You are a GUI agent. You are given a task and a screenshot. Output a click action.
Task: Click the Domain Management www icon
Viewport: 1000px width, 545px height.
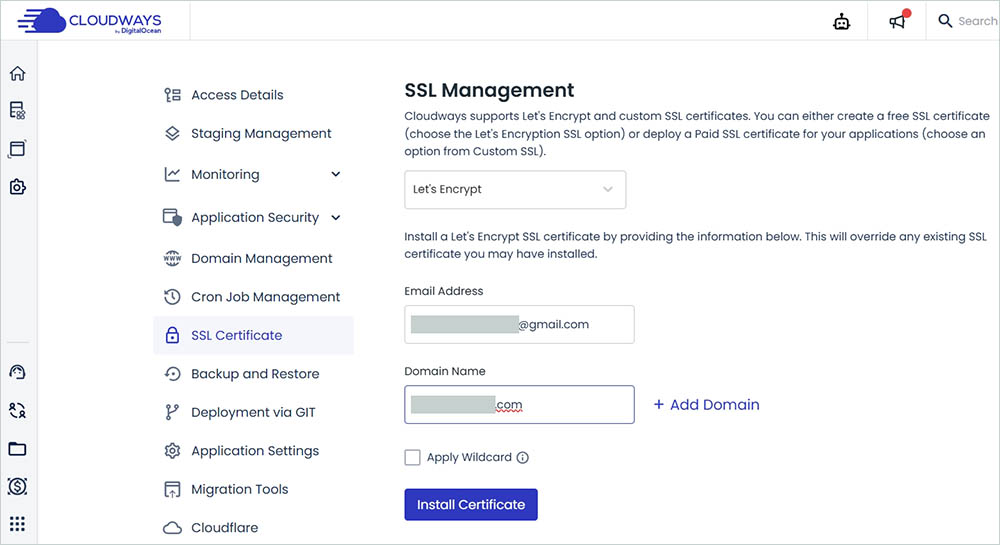point(172,258)
